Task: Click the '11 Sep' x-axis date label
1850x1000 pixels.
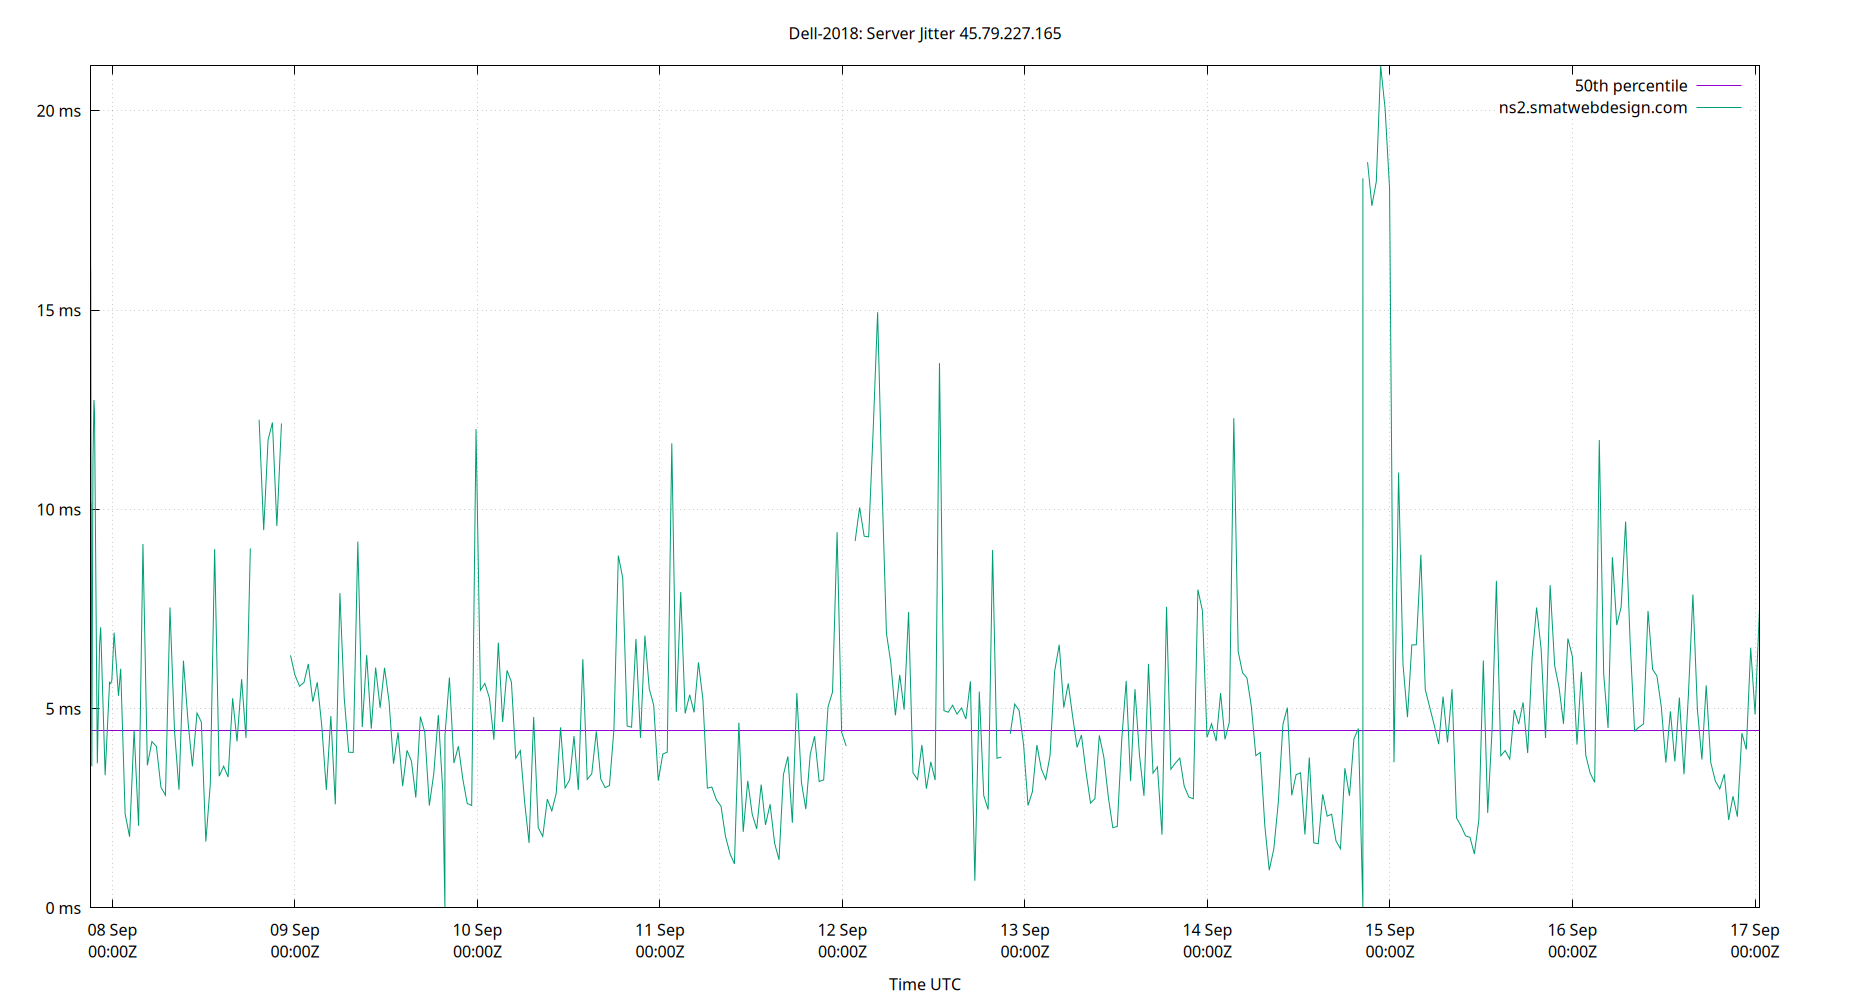Action: (x=660, y=930)
